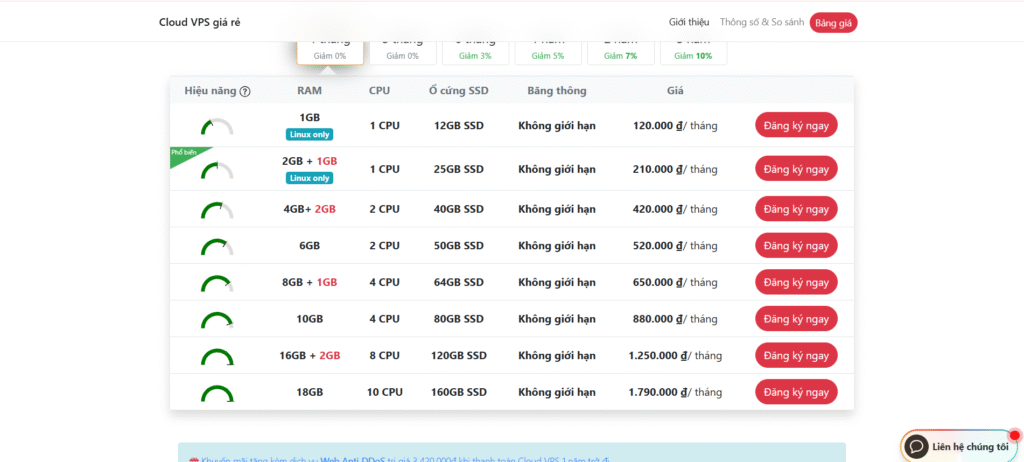Click Đăng ký ngay for the 120.000 ₫ plan

pyautogui.click(x=796, y=125)
